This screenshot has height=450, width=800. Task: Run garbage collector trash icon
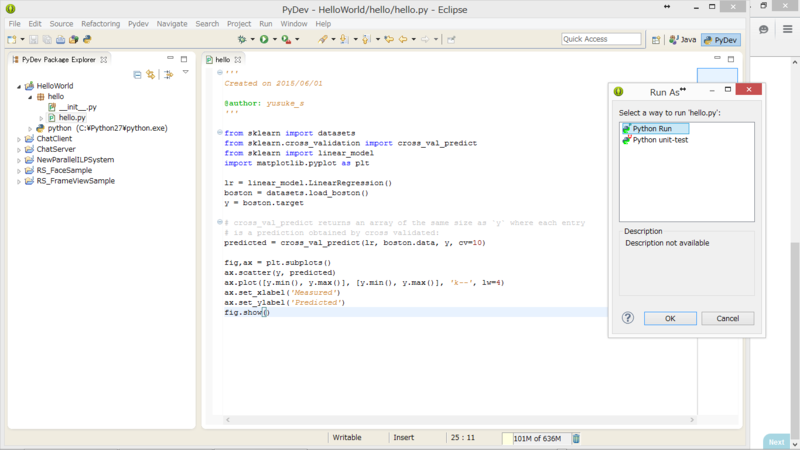tap(576, 438)
